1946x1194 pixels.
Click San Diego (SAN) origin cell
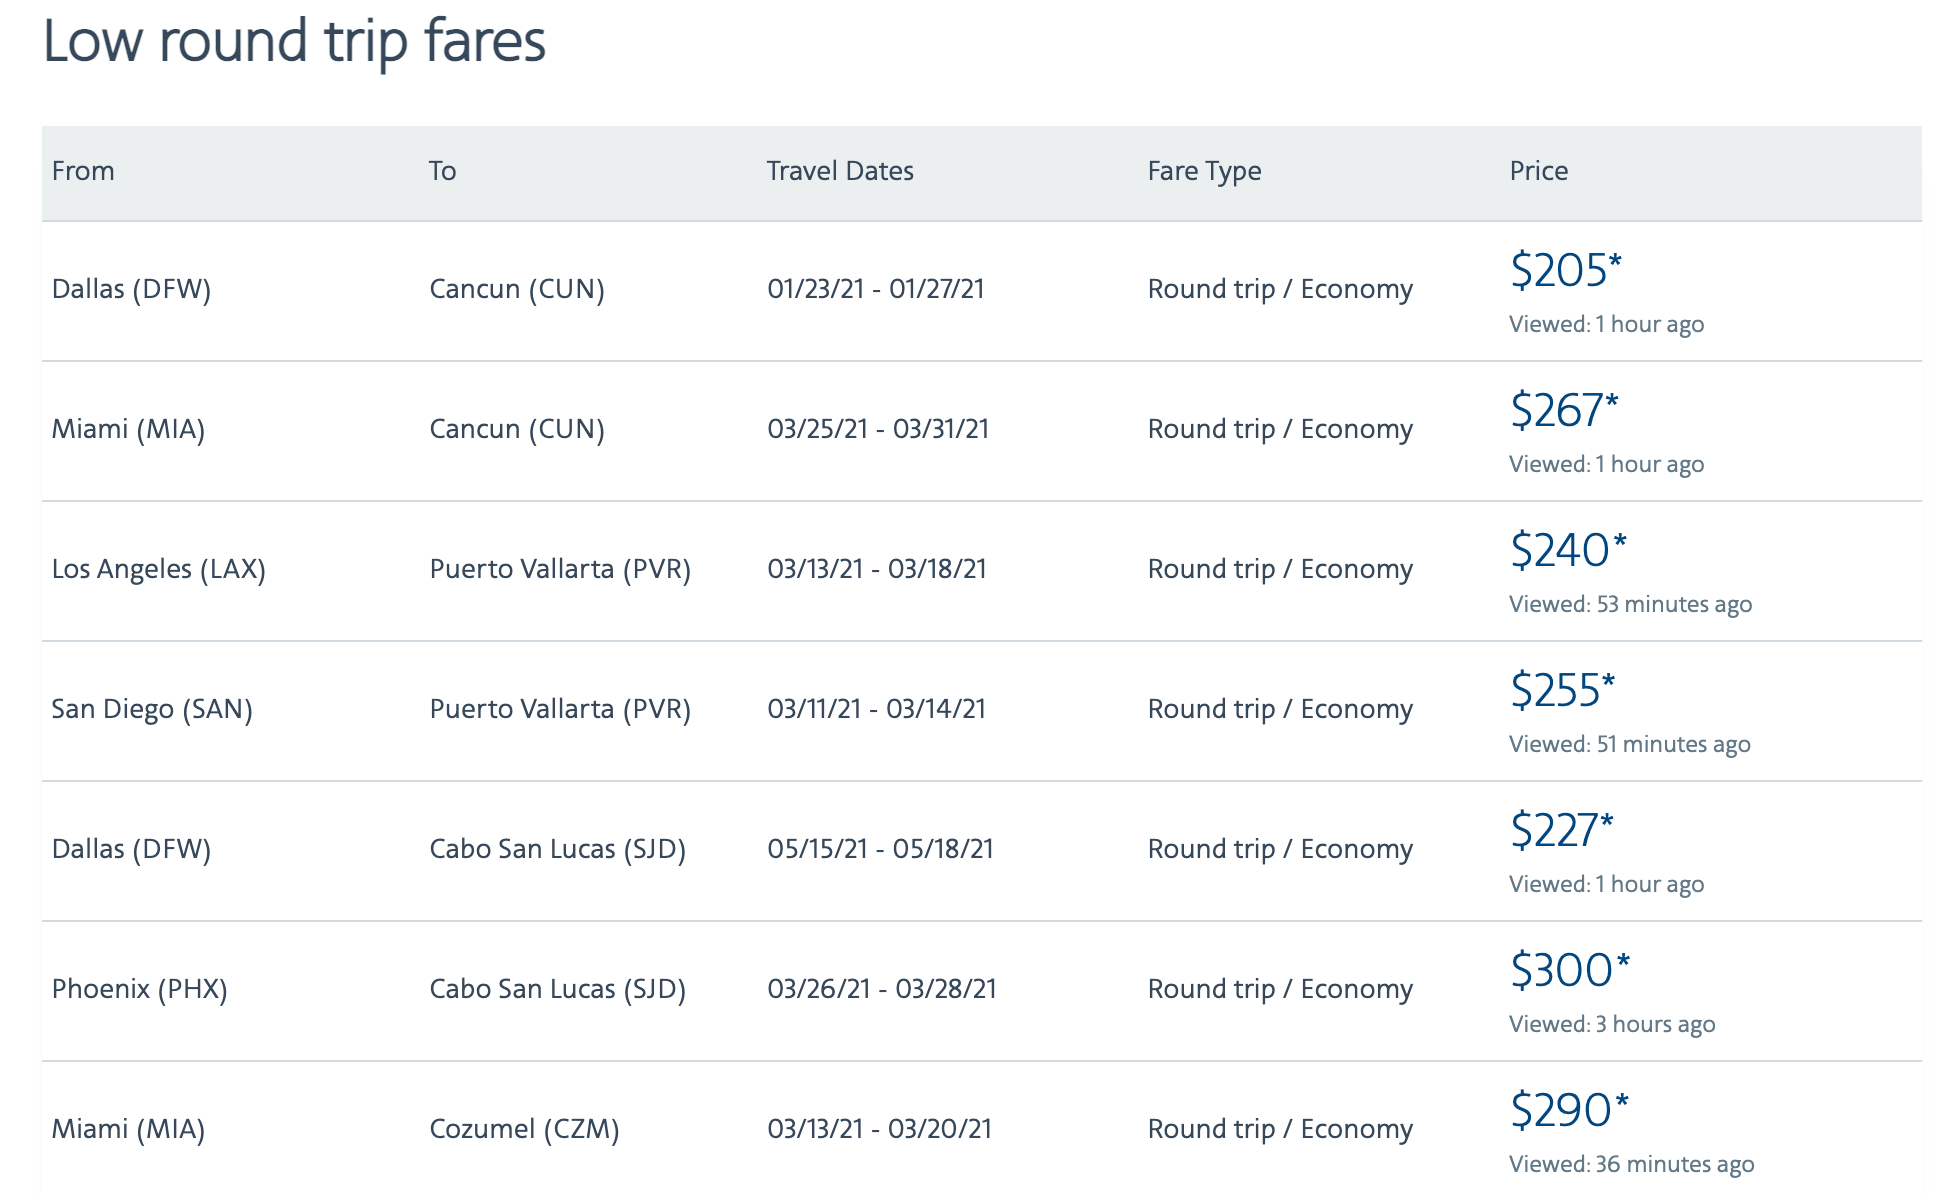[x=152, y=709]
